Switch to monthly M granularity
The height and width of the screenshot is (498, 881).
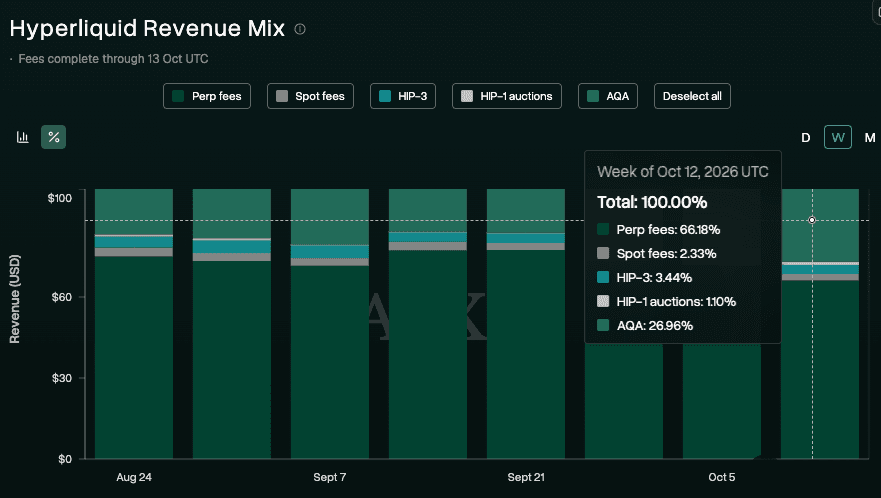pyautogui.click(x=870, y=138)
